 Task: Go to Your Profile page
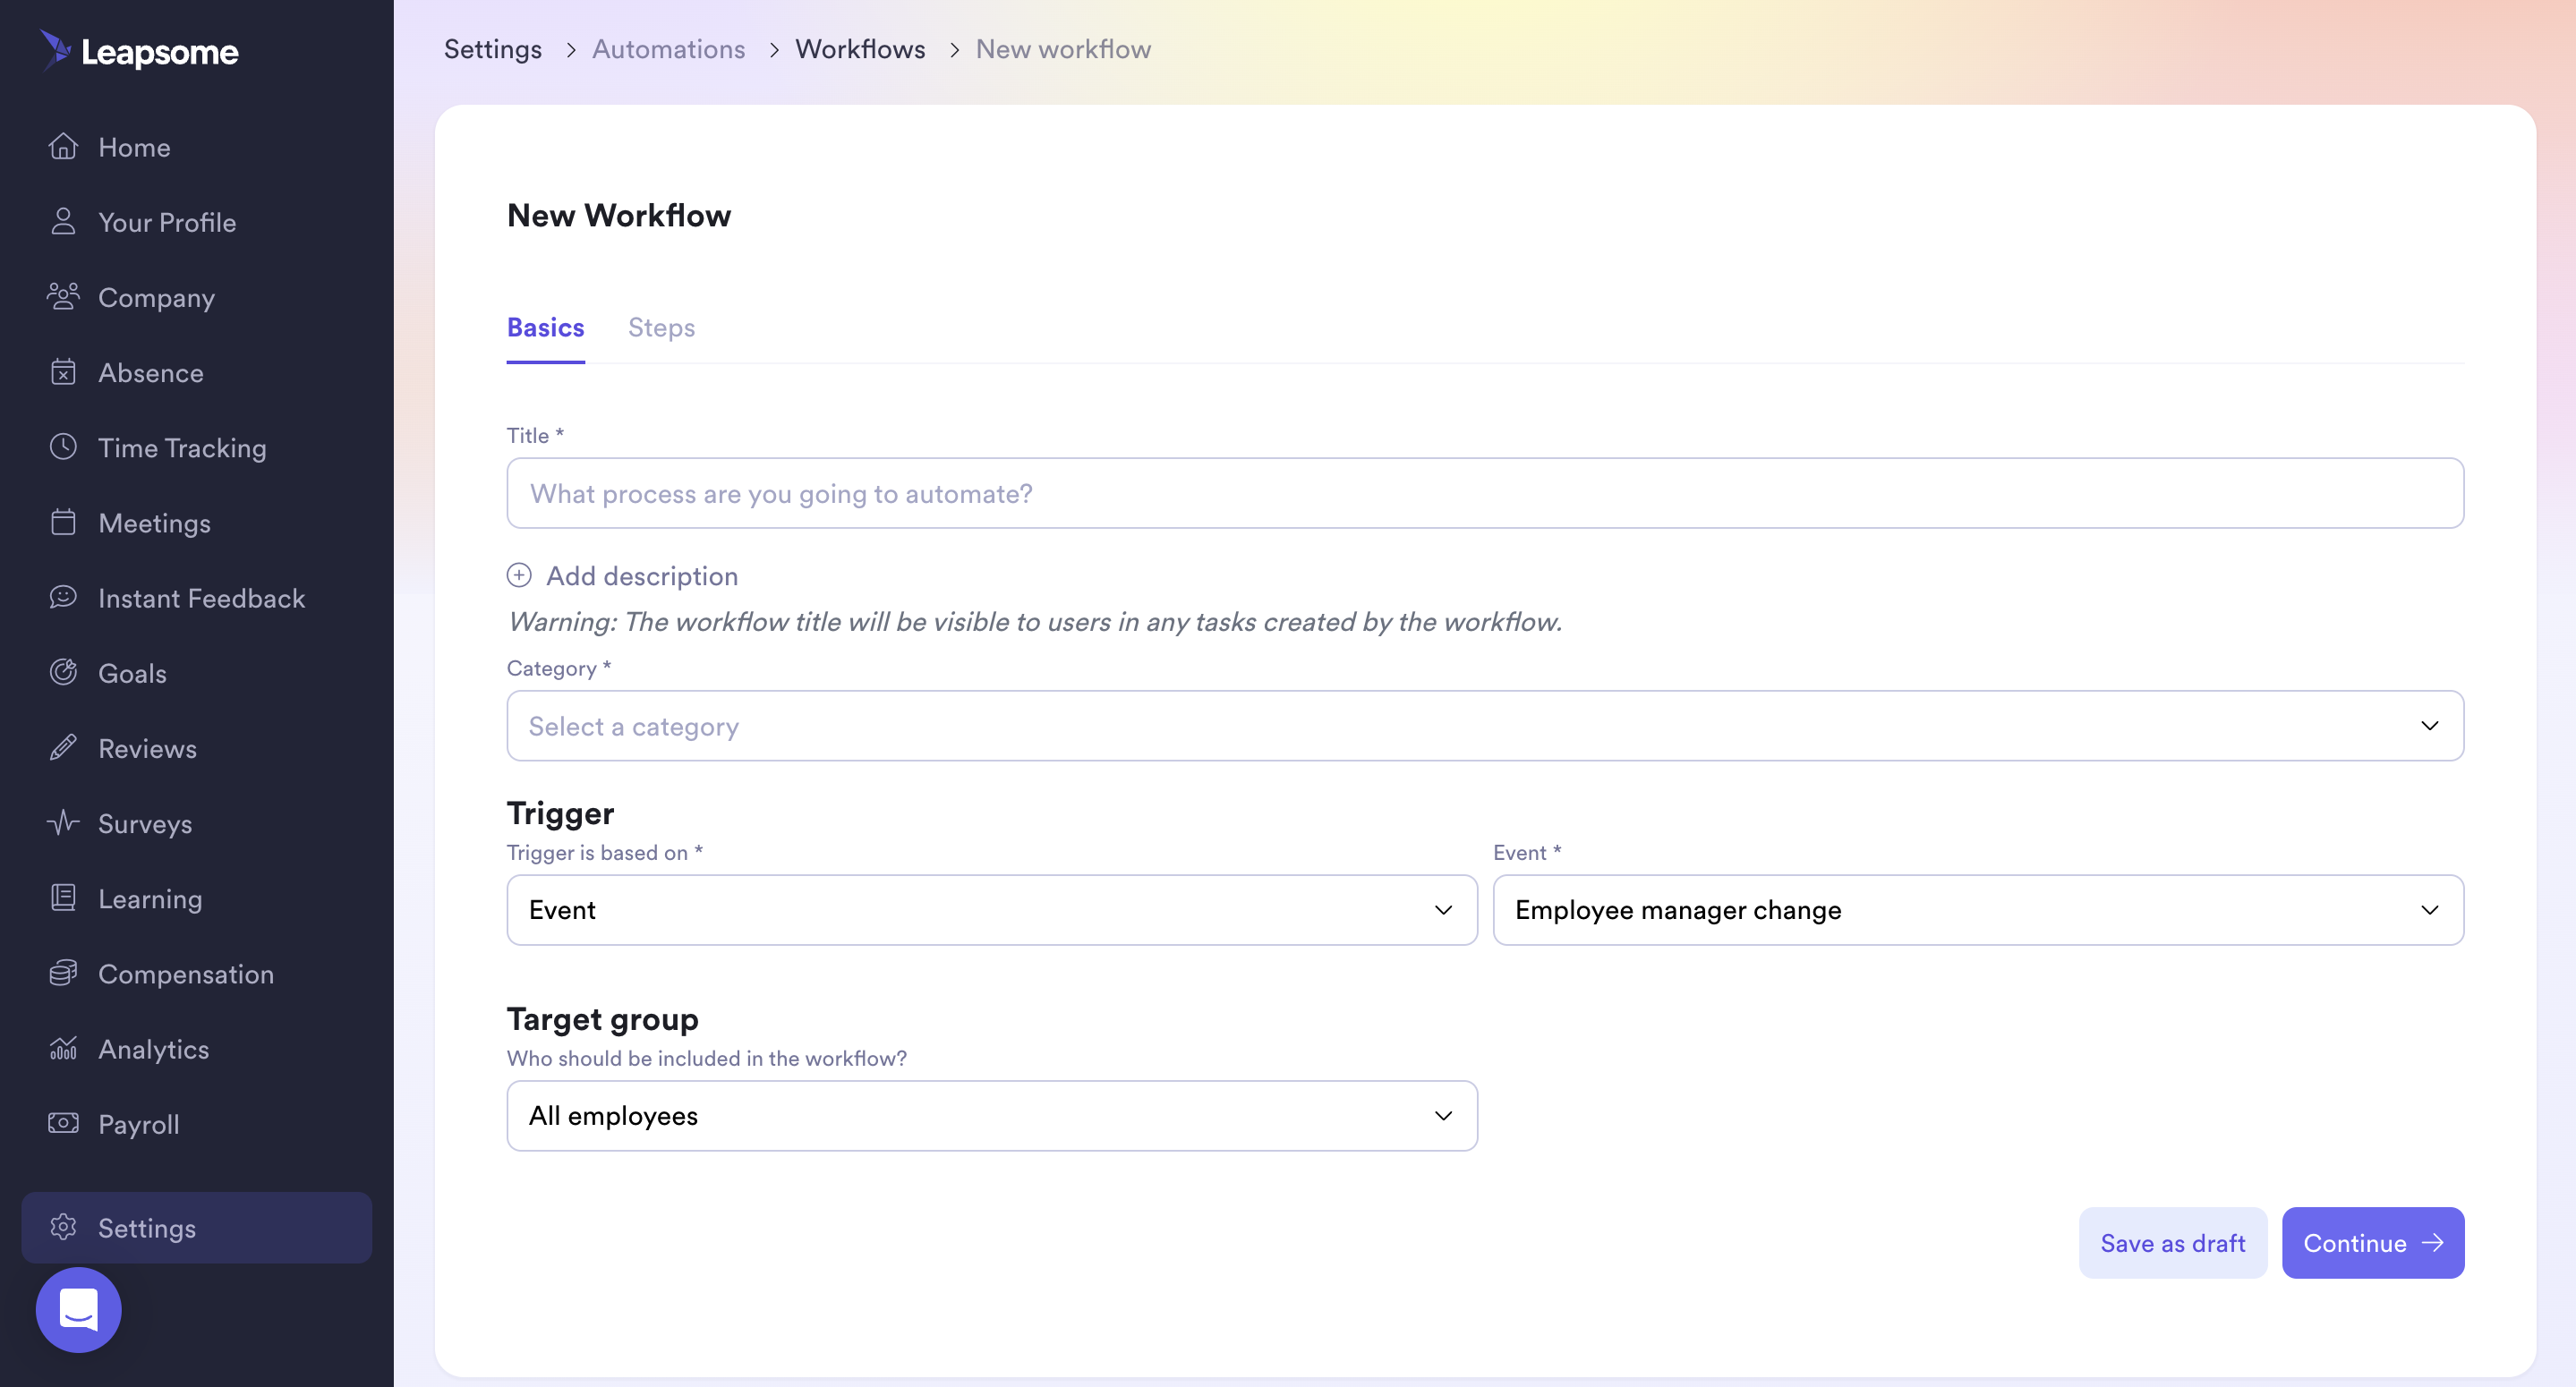coord(197,222)
